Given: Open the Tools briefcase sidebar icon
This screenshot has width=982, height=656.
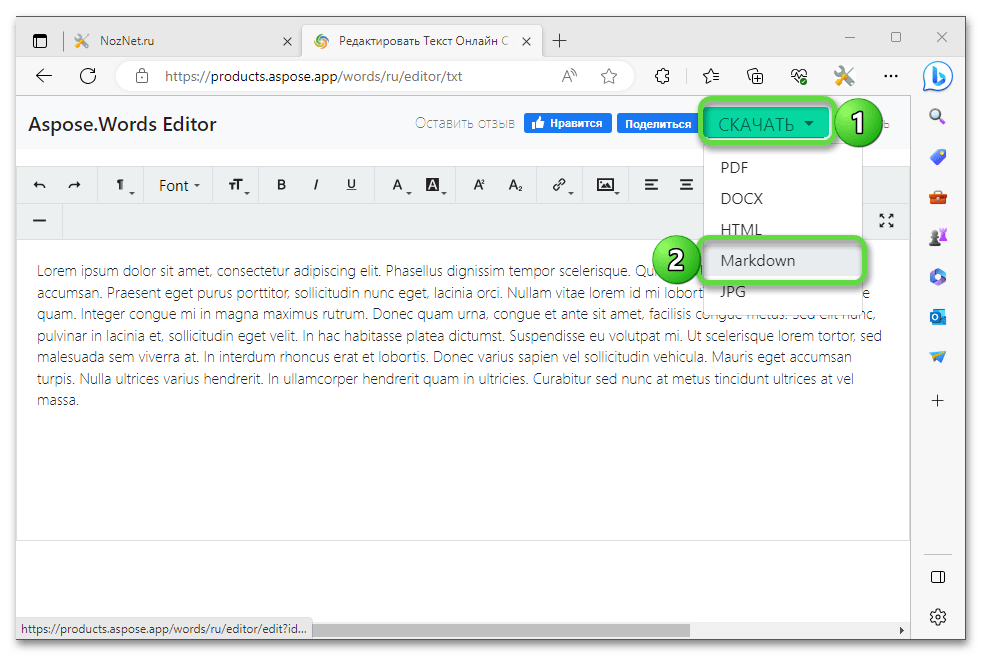Looking at the screenshot, I should coord(938,197).
